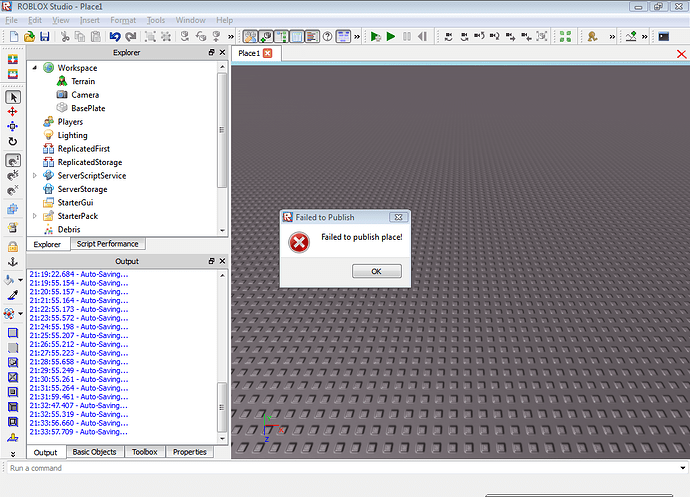Open the Insert menu

click(90, 20)
